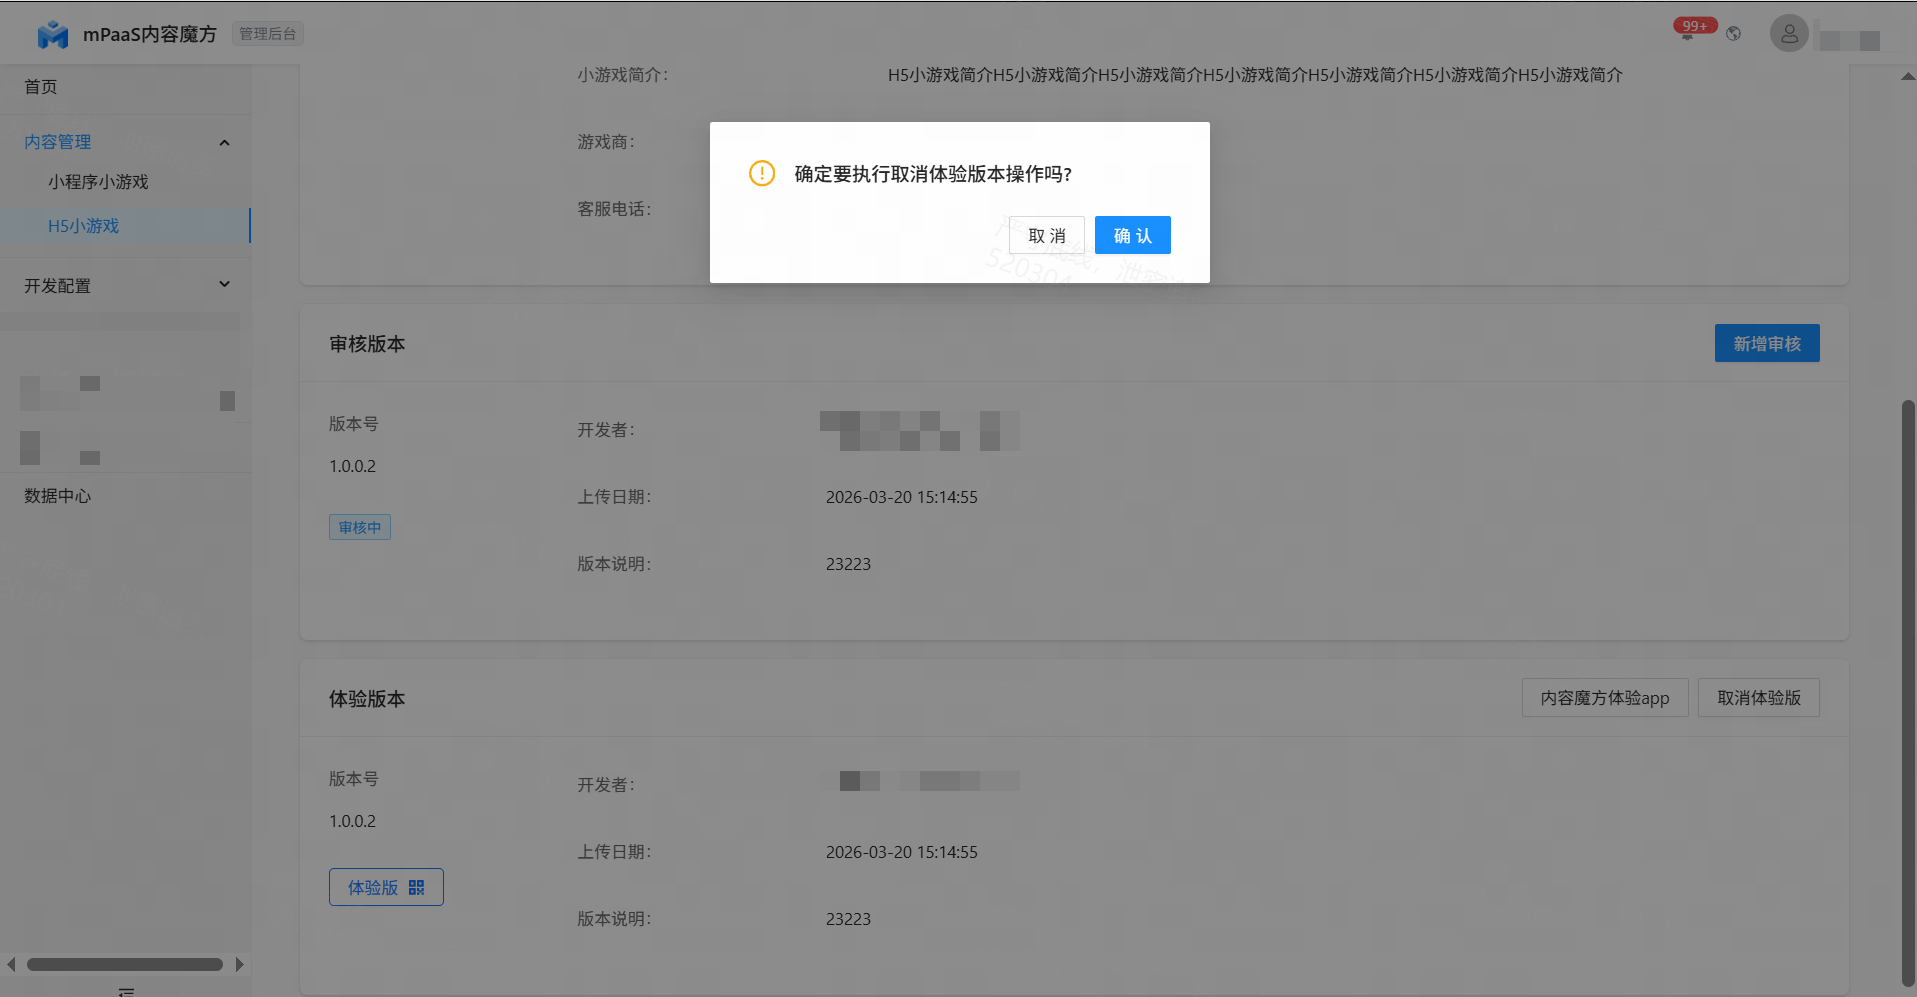The image size is (1917, 997).
Task: Open the user avatar menu
Action: tap(1789, 34)
